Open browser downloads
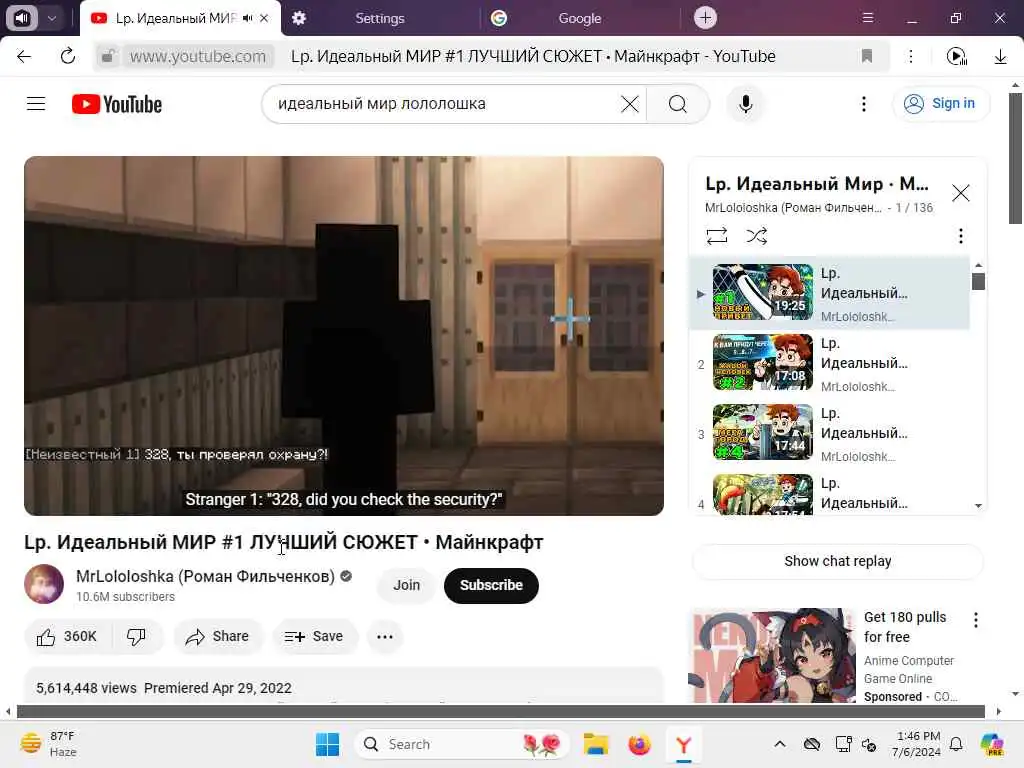 (x=1000, y=56)
